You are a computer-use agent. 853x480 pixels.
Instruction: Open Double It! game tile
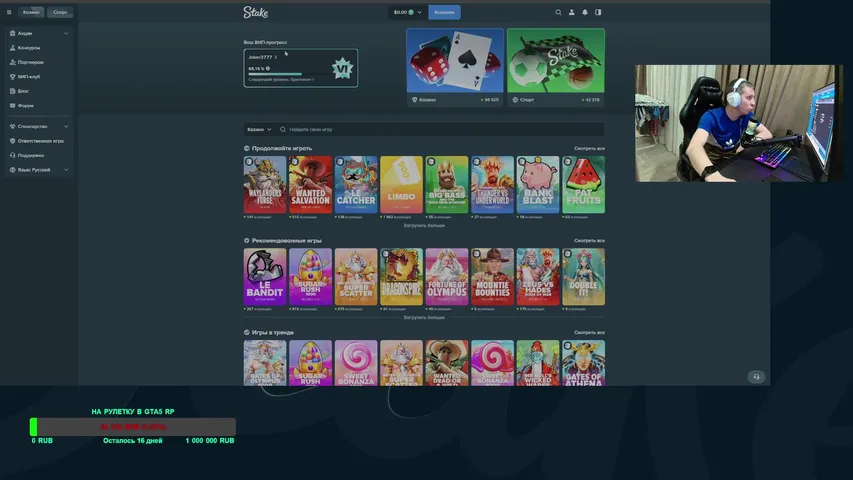(x=583, y=276)
